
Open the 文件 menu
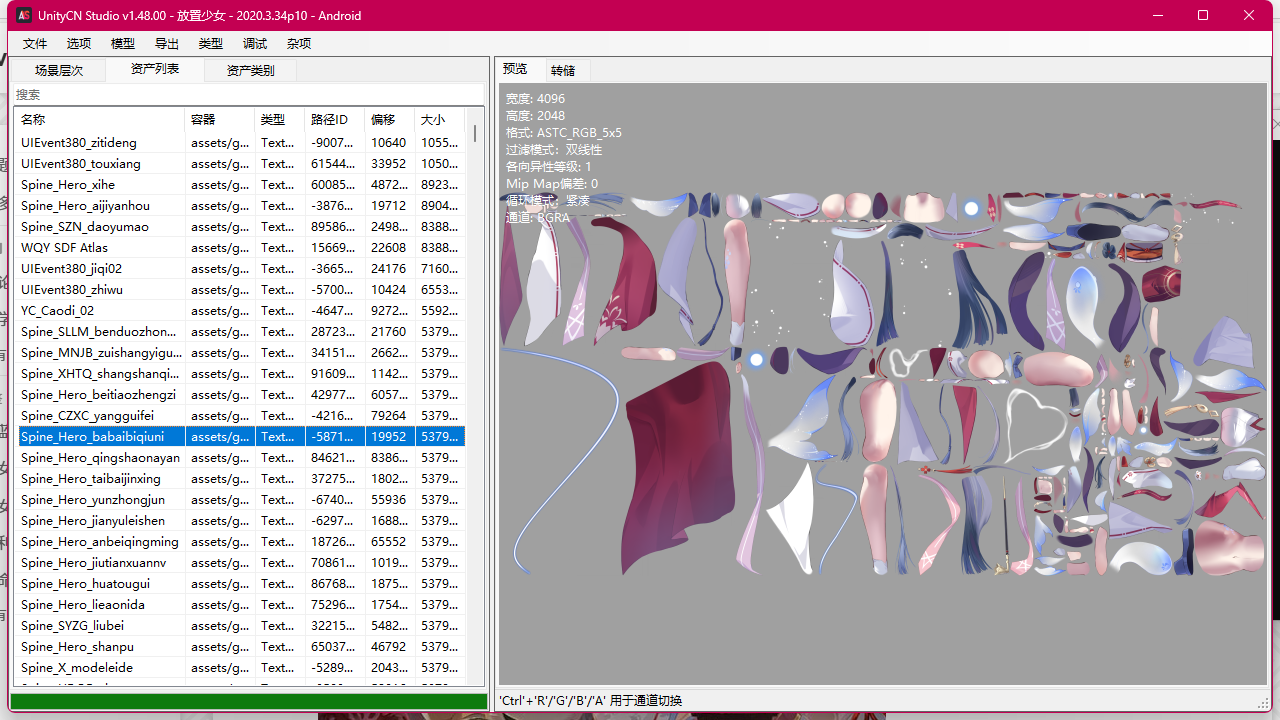pyautogui.click(x=35, y=44)
